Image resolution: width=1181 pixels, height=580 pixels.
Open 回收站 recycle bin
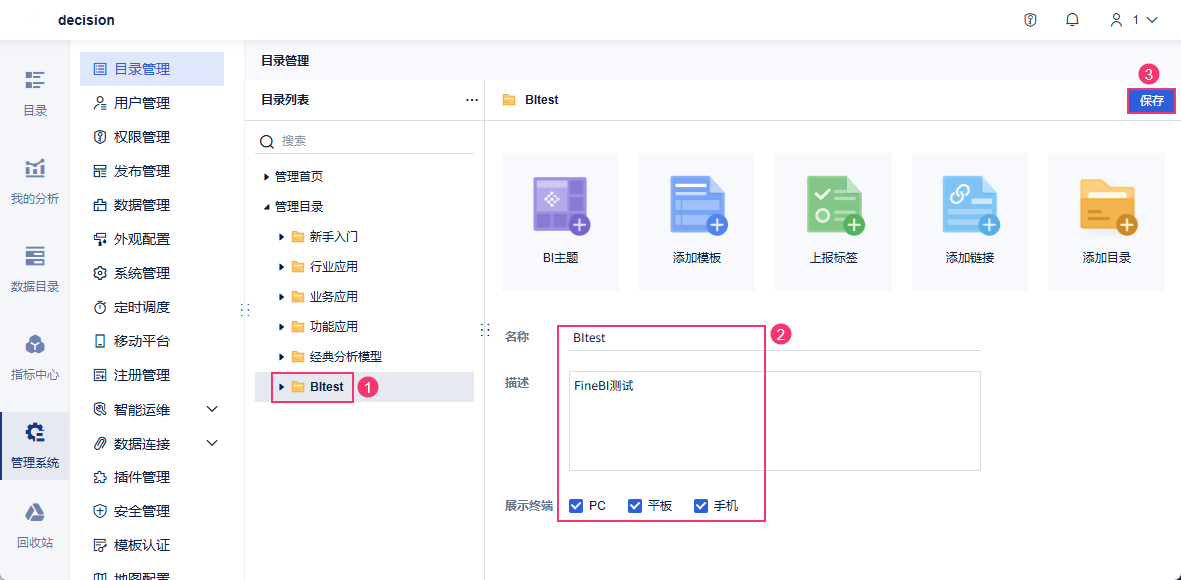tap(35, 526)
